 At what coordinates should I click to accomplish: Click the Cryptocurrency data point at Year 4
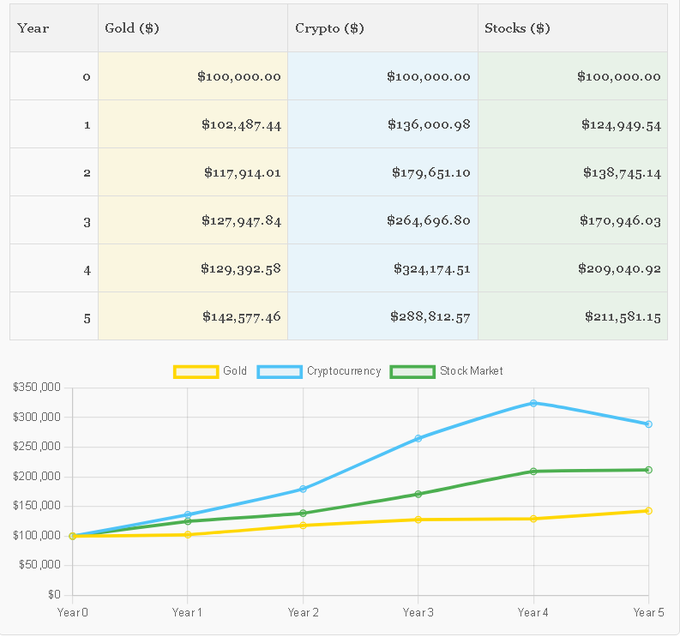(x=533, y=403)
